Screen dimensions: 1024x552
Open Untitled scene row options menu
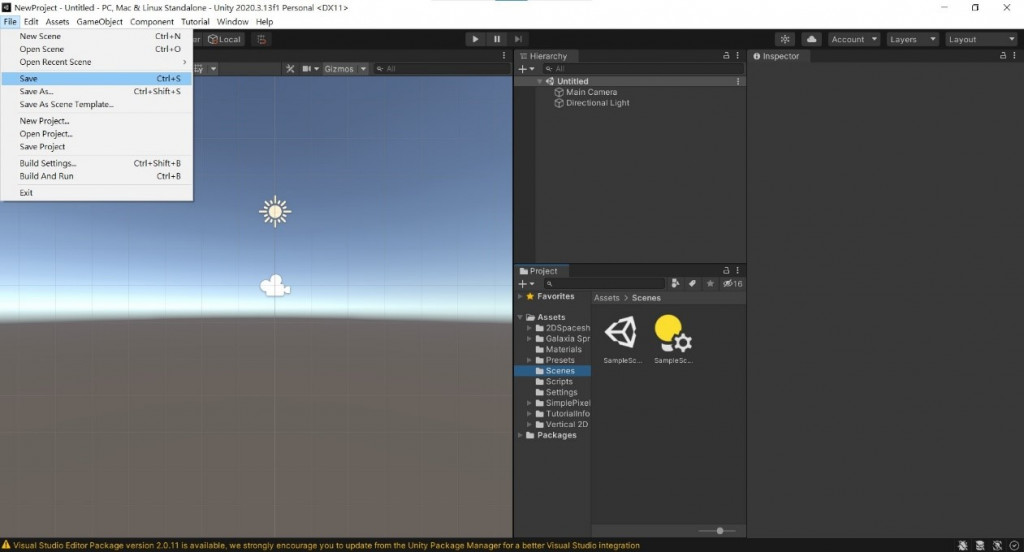point(738,81)
